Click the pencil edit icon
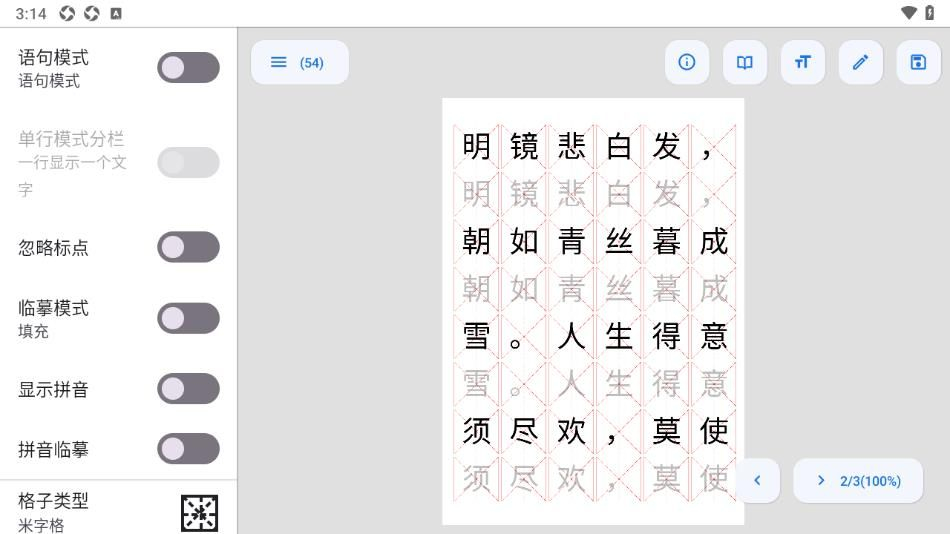 [860, 62]
